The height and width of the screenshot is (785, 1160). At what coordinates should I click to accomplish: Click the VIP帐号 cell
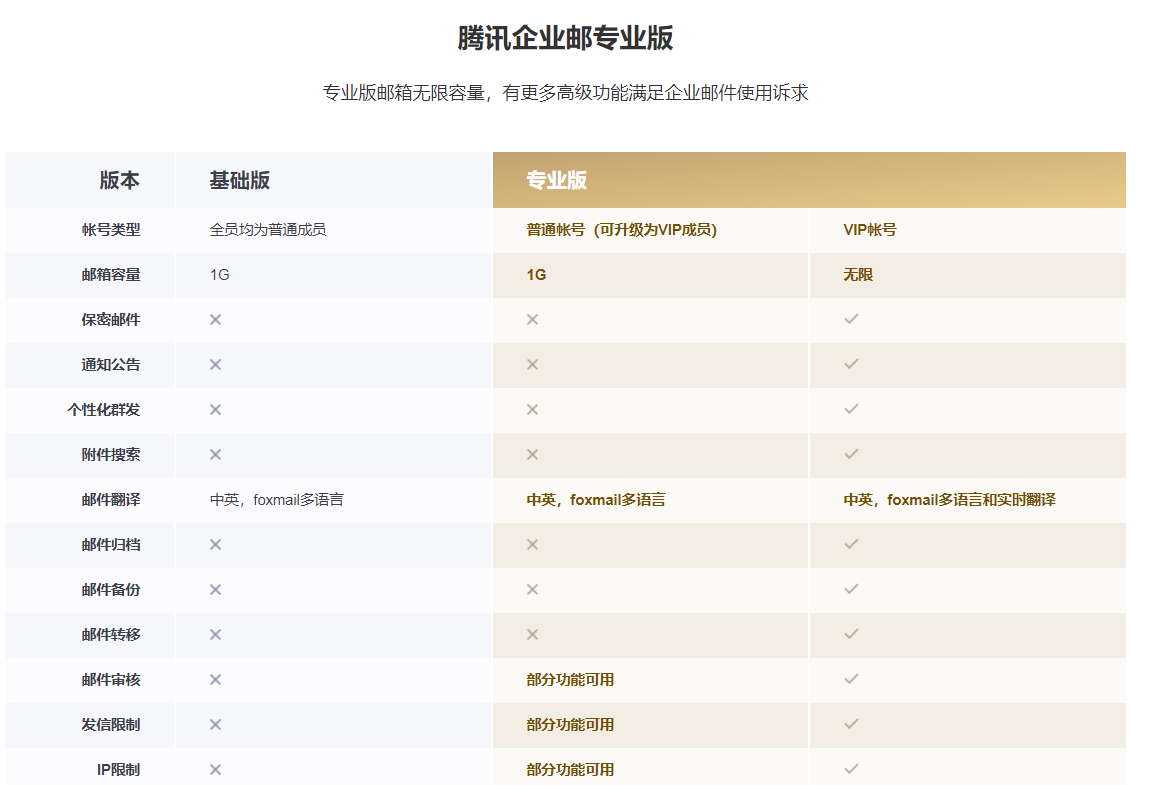869,230
